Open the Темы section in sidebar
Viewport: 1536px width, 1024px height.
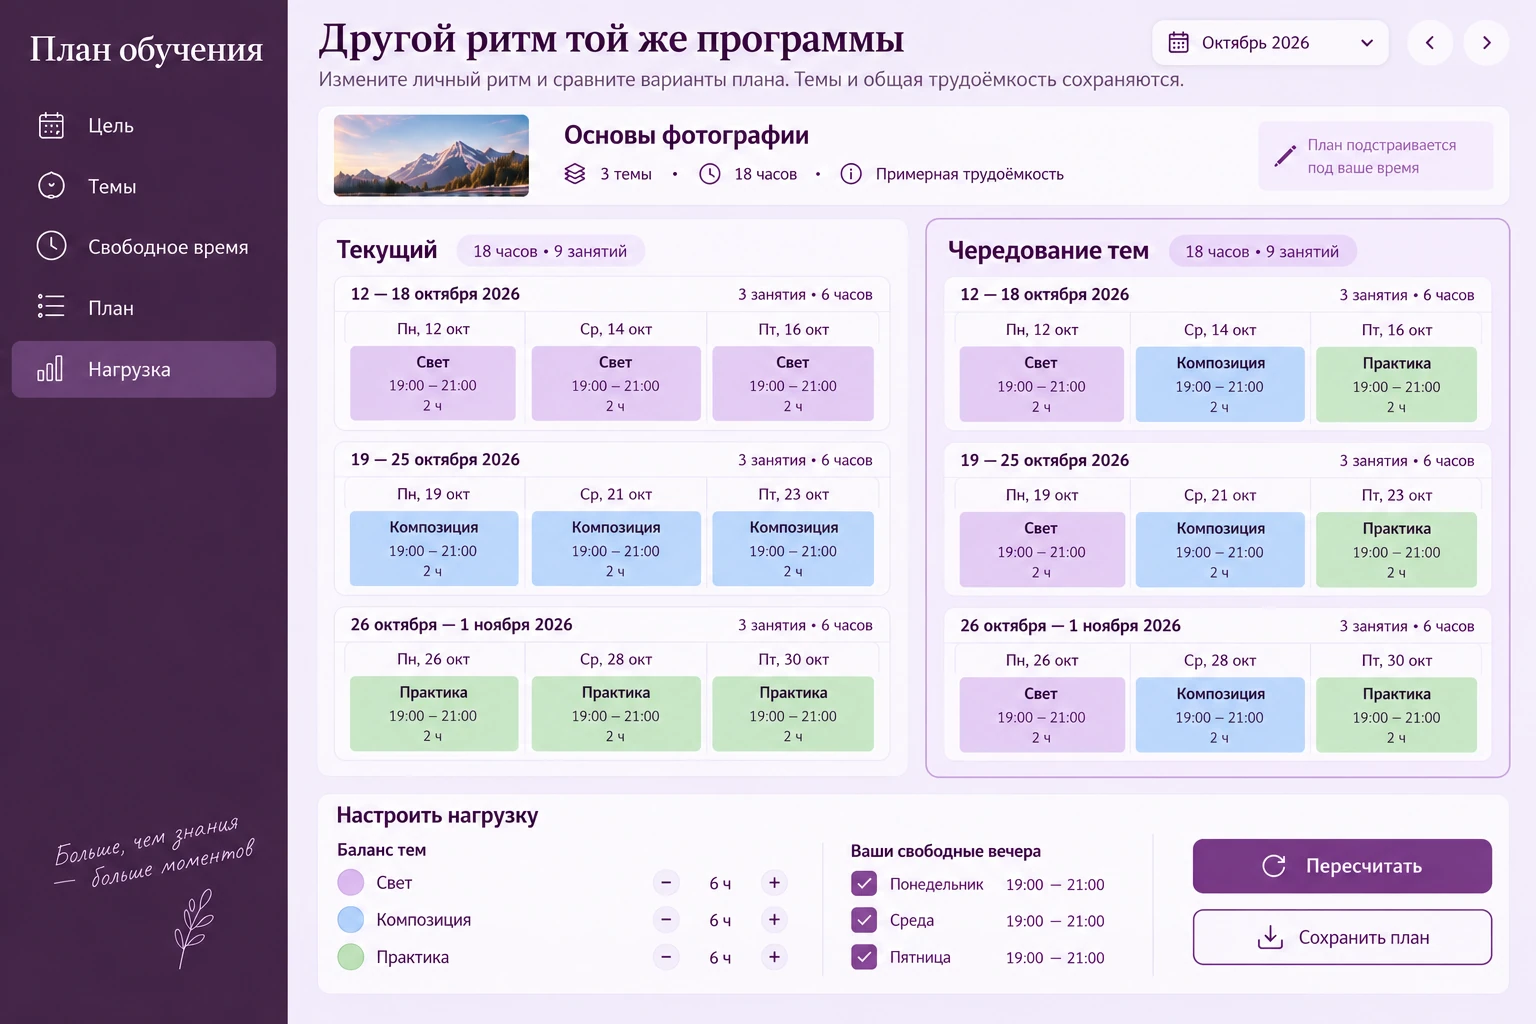[x=144, y=186]
